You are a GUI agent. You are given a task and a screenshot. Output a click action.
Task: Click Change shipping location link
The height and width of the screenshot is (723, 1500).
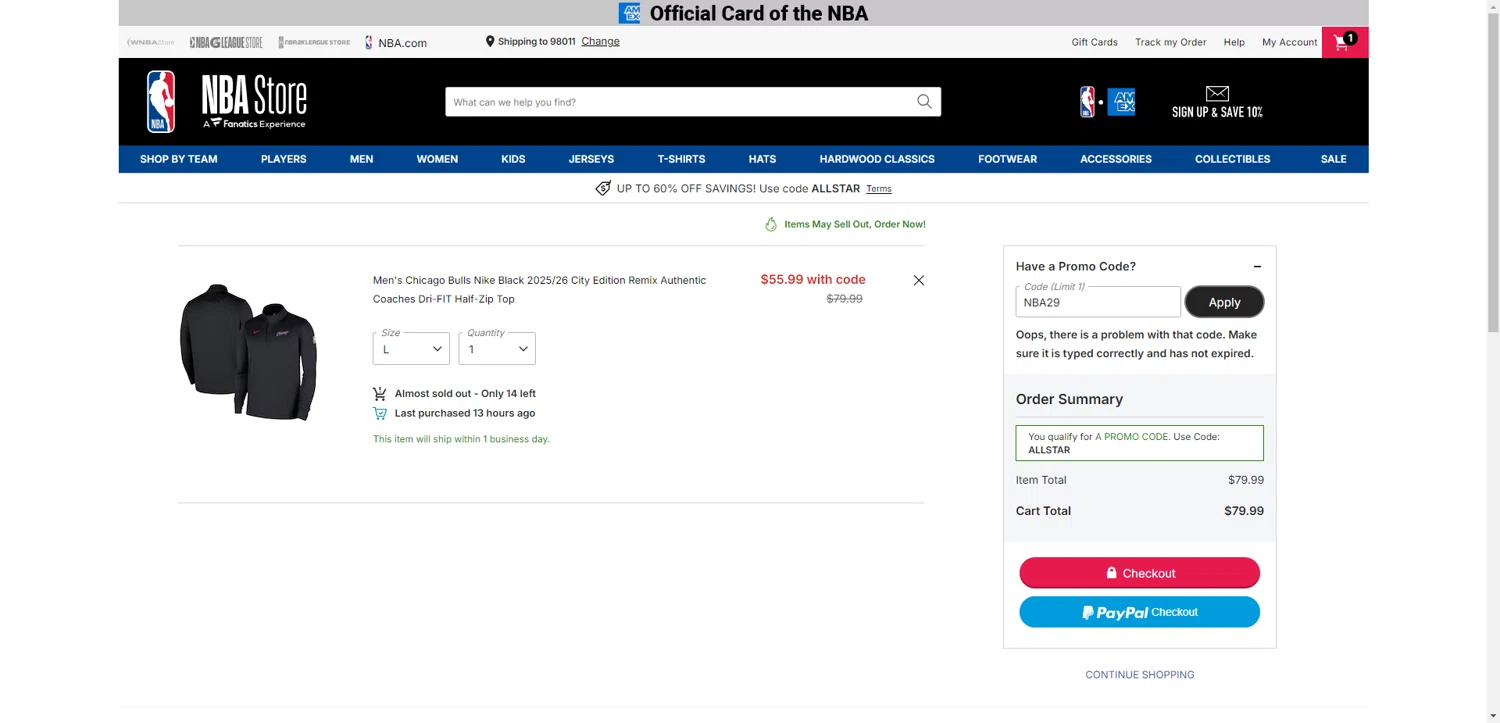(600, 42)
